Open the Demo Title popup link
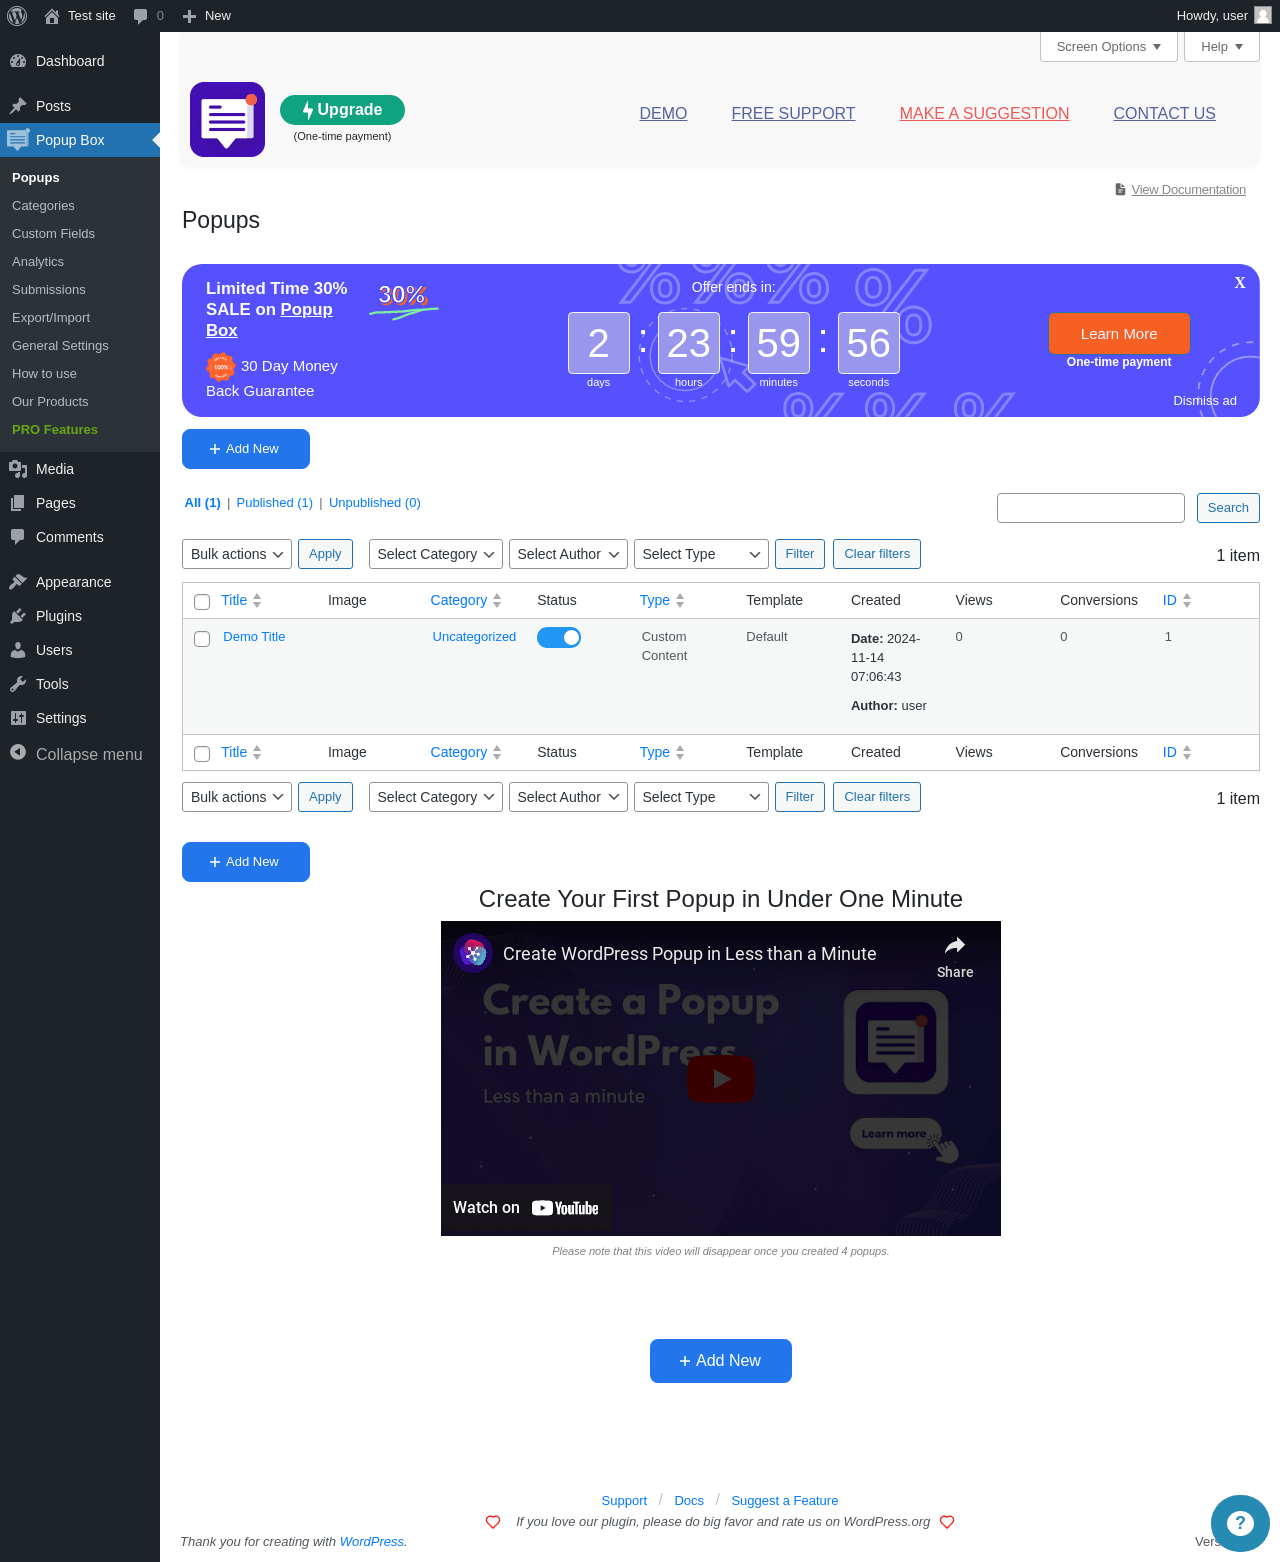Screen dimensions: 1280x1562 pos(254,637)
